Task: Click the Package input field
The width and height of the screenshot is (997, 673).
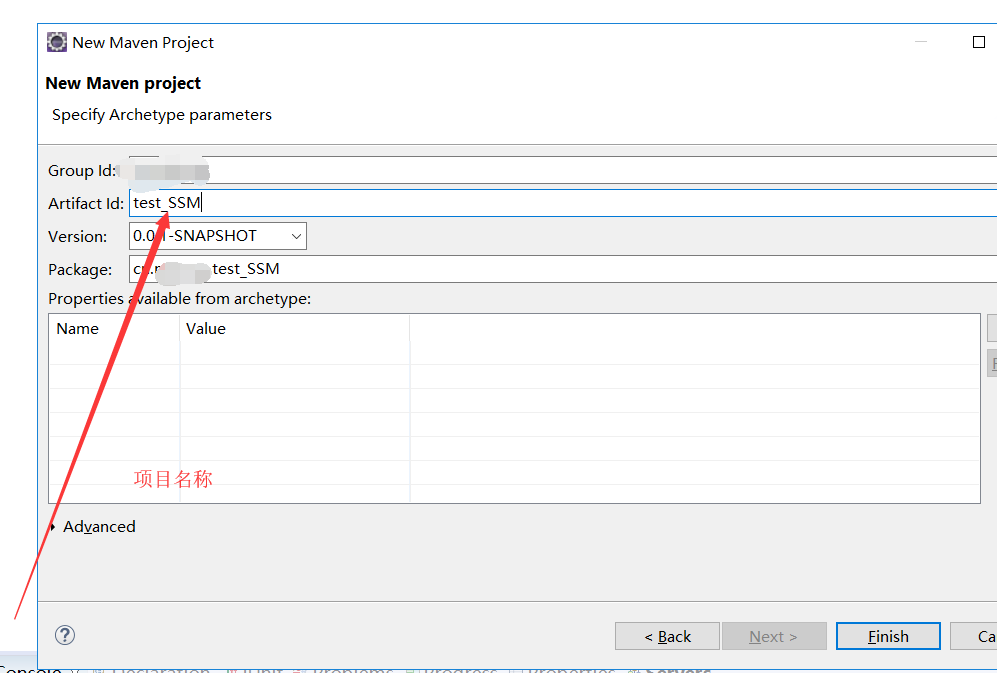Action: tap(563, 269)
